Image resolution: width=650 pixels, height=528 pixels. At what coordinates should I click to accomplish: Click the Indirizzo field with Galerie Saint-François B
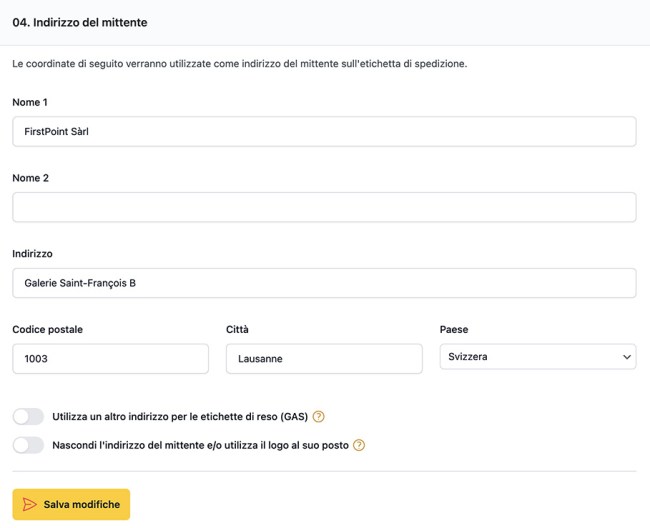(324, 283)
